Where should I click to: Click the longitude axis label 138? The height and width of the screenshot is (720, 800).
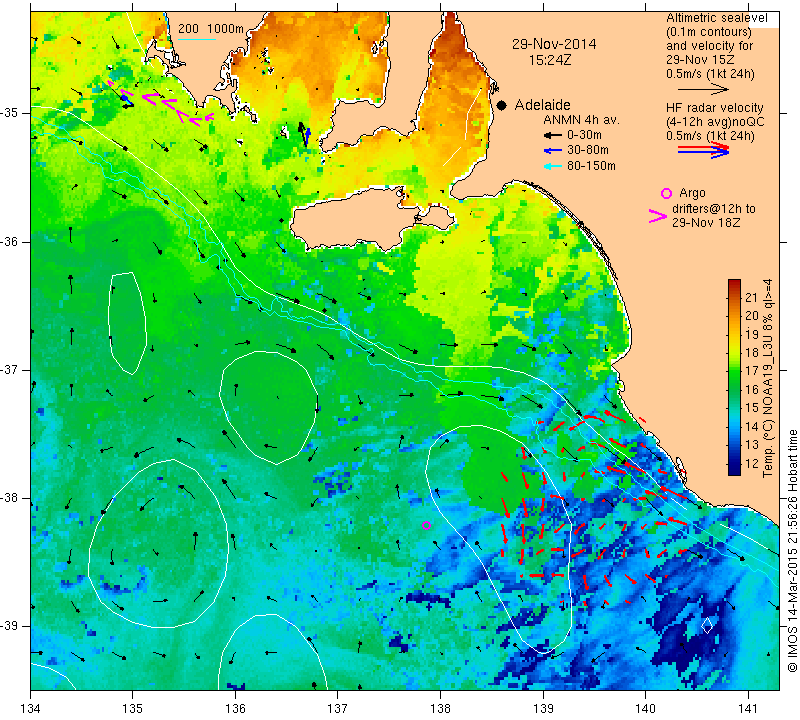tap(440, 709)
